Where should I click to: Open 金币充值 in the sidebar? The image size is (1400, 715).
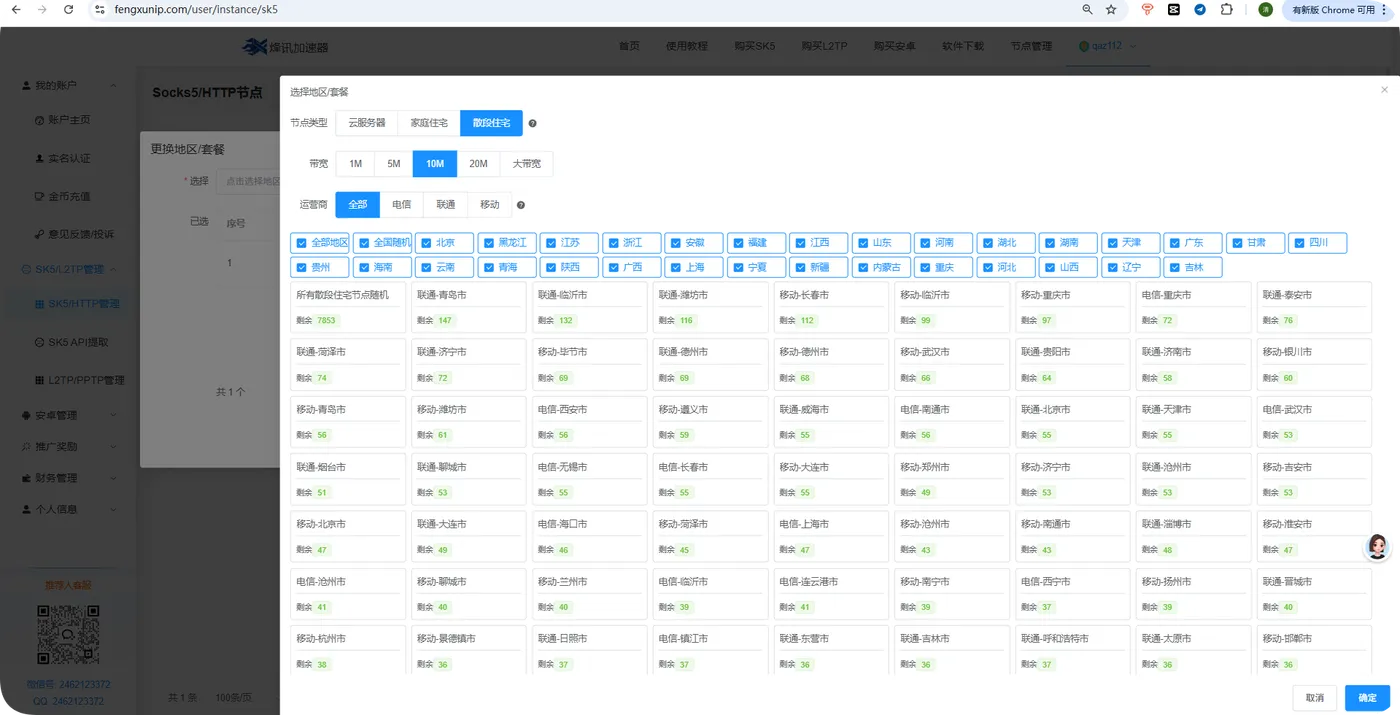coord(70,196)
